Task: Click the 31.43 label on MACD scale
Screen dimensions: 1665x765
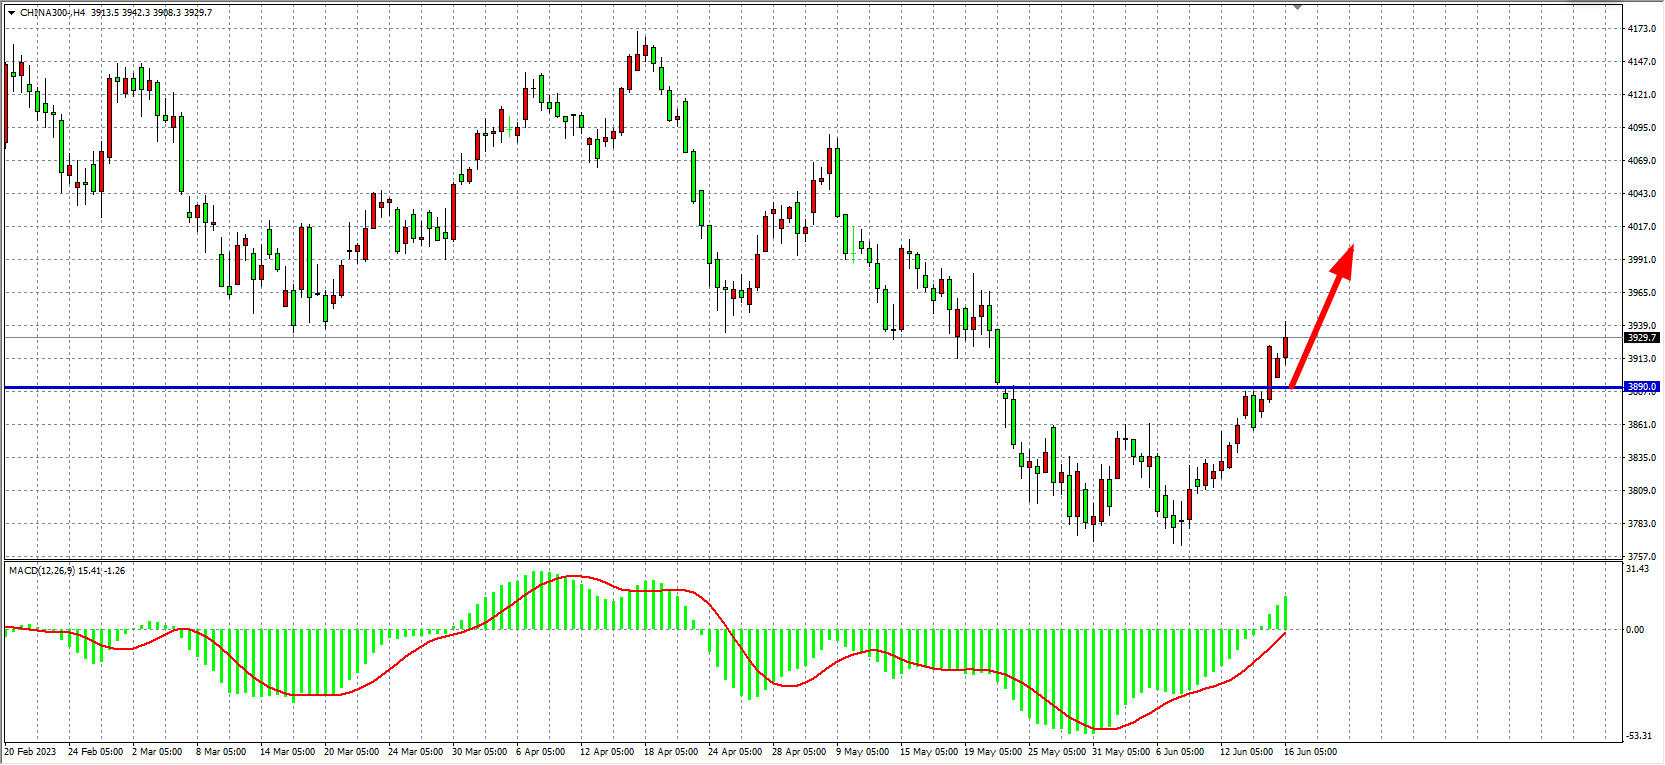Action: (1638, 569)
